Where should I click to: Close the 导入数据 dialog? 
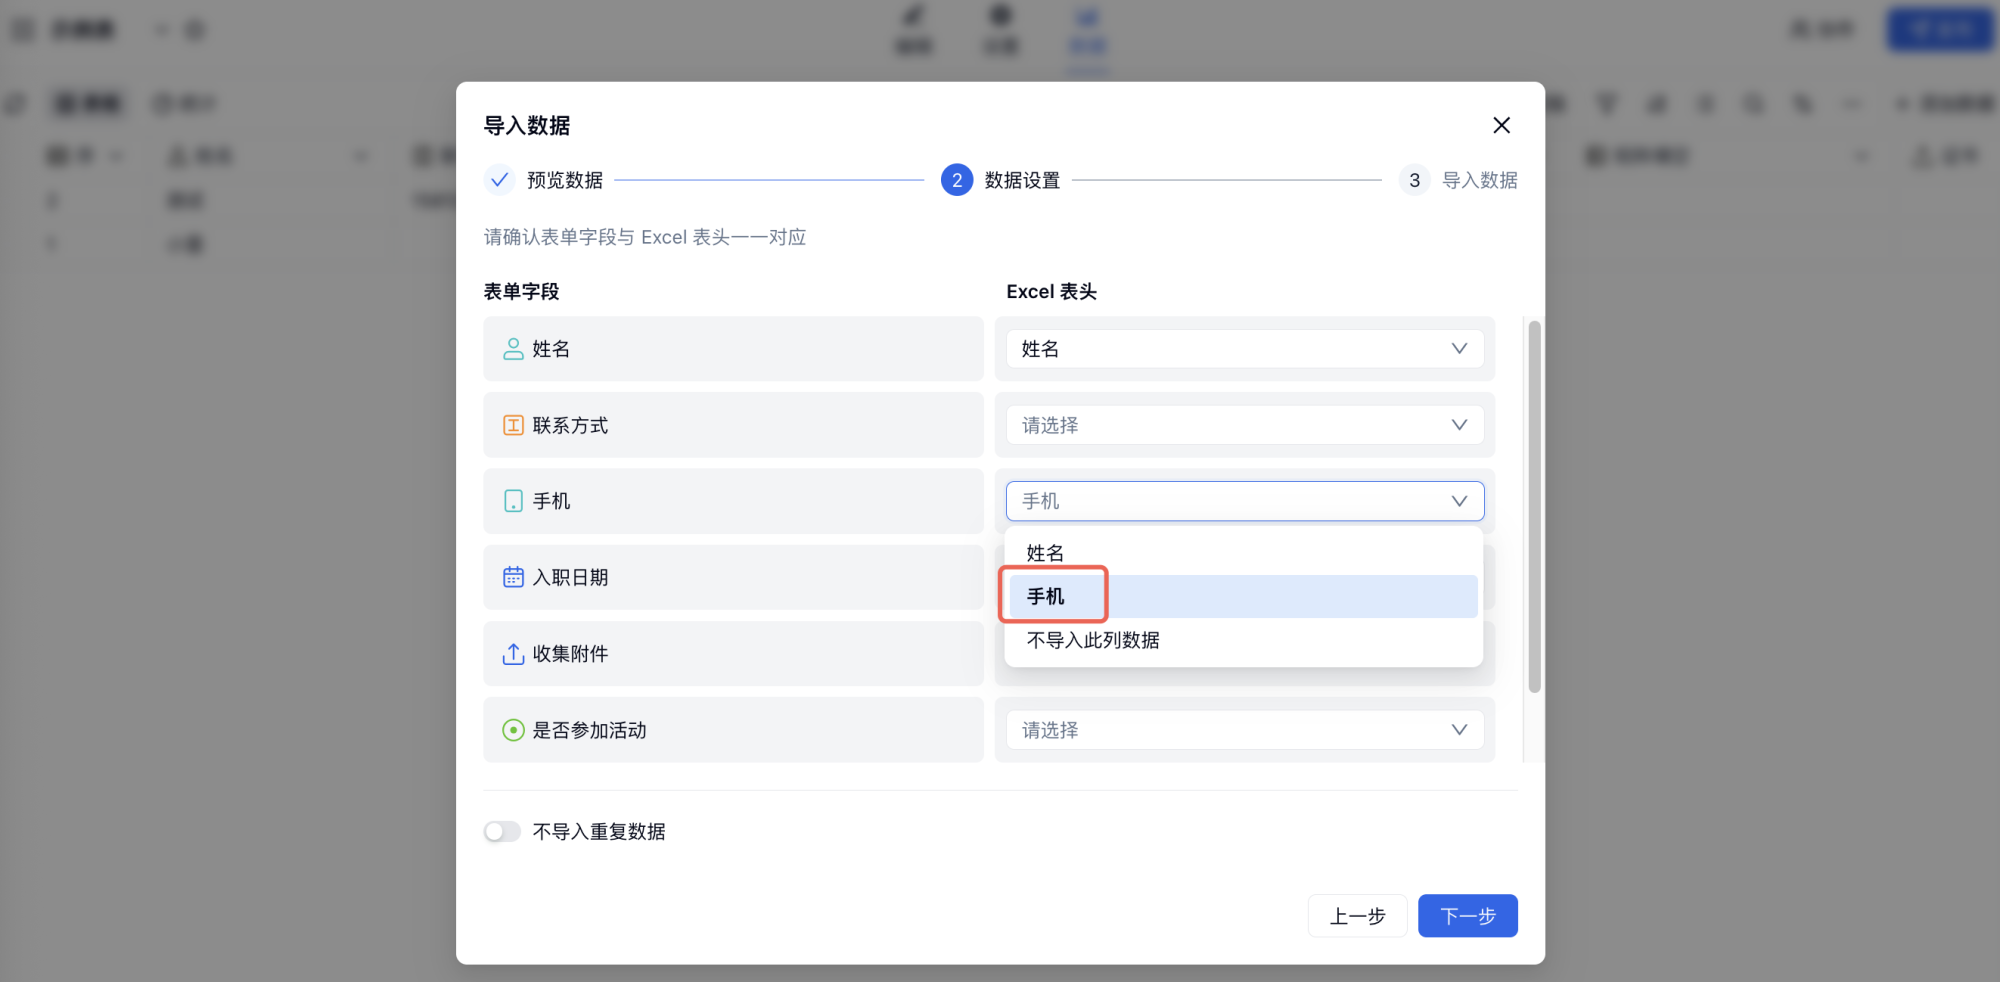1501,125
